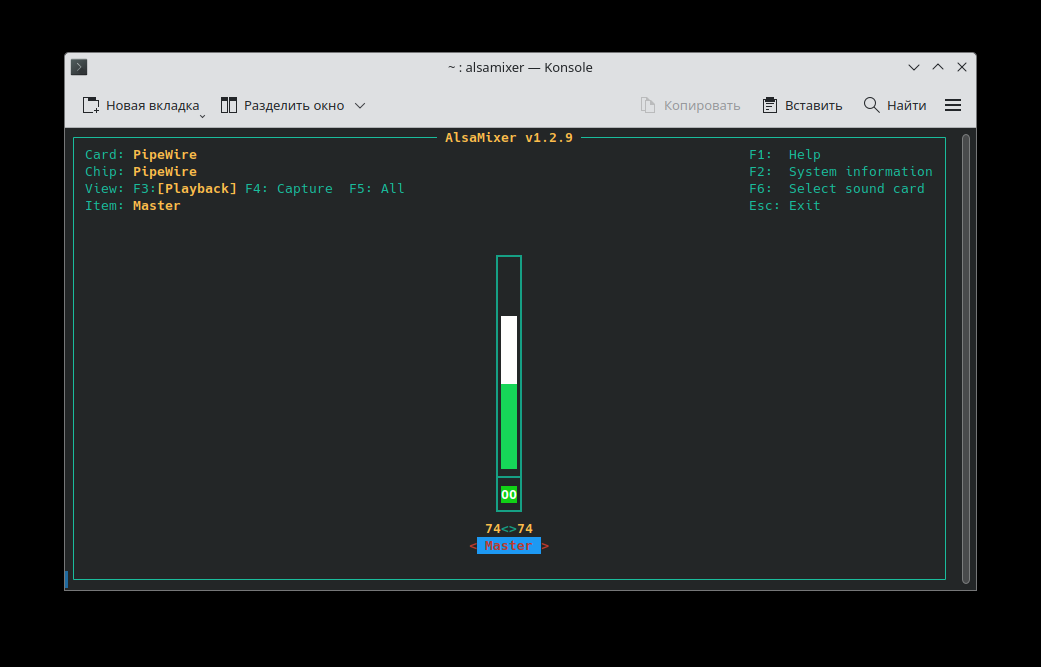Click the F5: All view option
This screenshot has width=1041, height=667.
[x=376, y=188]
